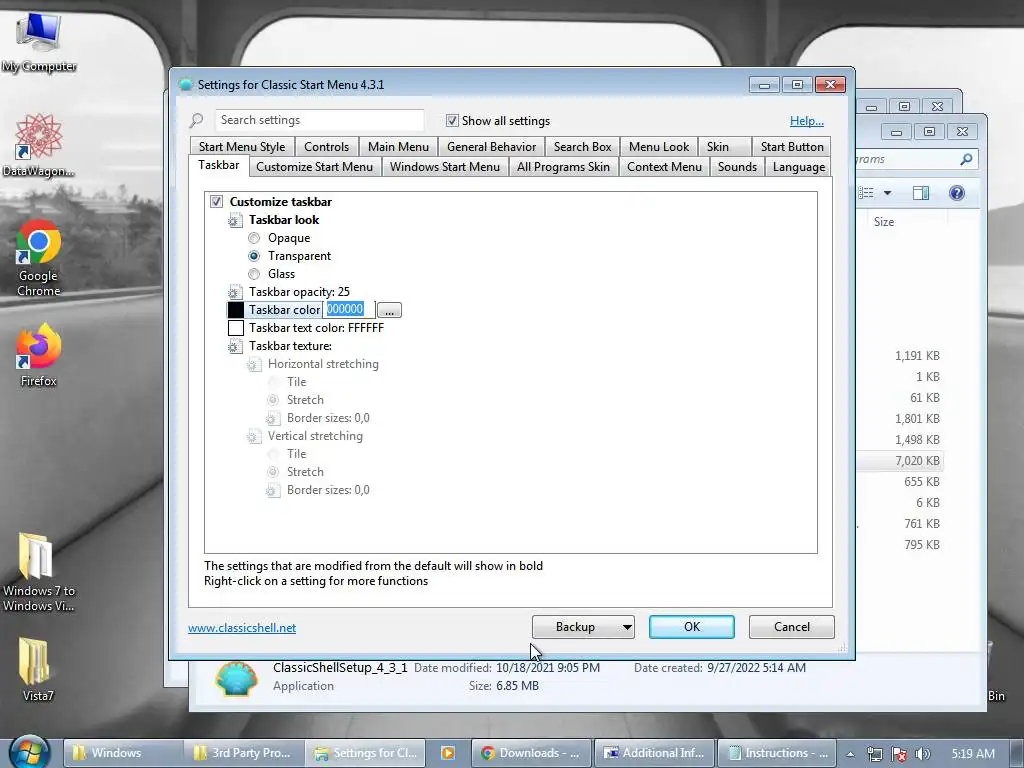Viewport: 1024px width, 768px height.
Task: Select the Glass taskbar look
Action: 254,274
